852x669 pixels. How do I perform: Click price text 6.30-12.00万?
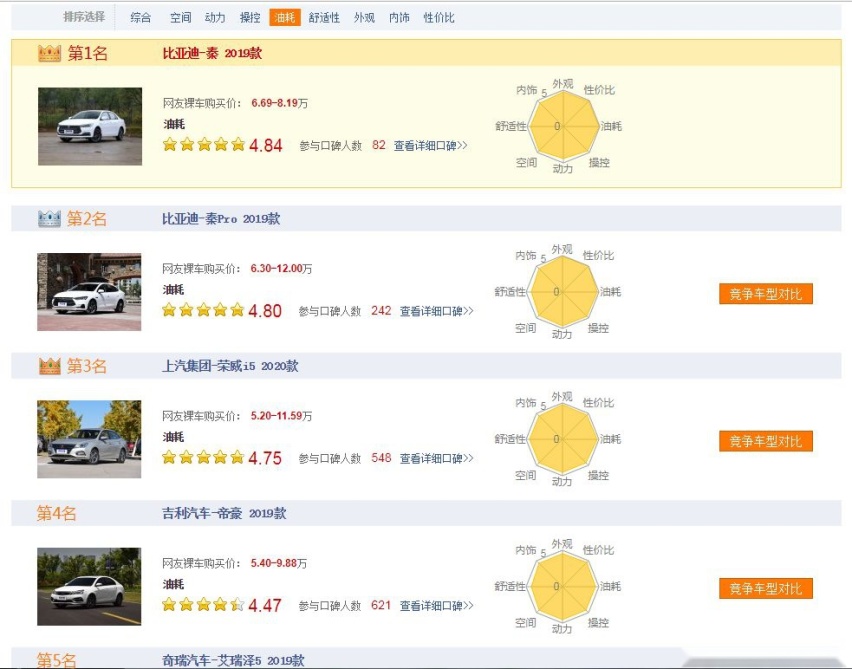click(281, 268)
